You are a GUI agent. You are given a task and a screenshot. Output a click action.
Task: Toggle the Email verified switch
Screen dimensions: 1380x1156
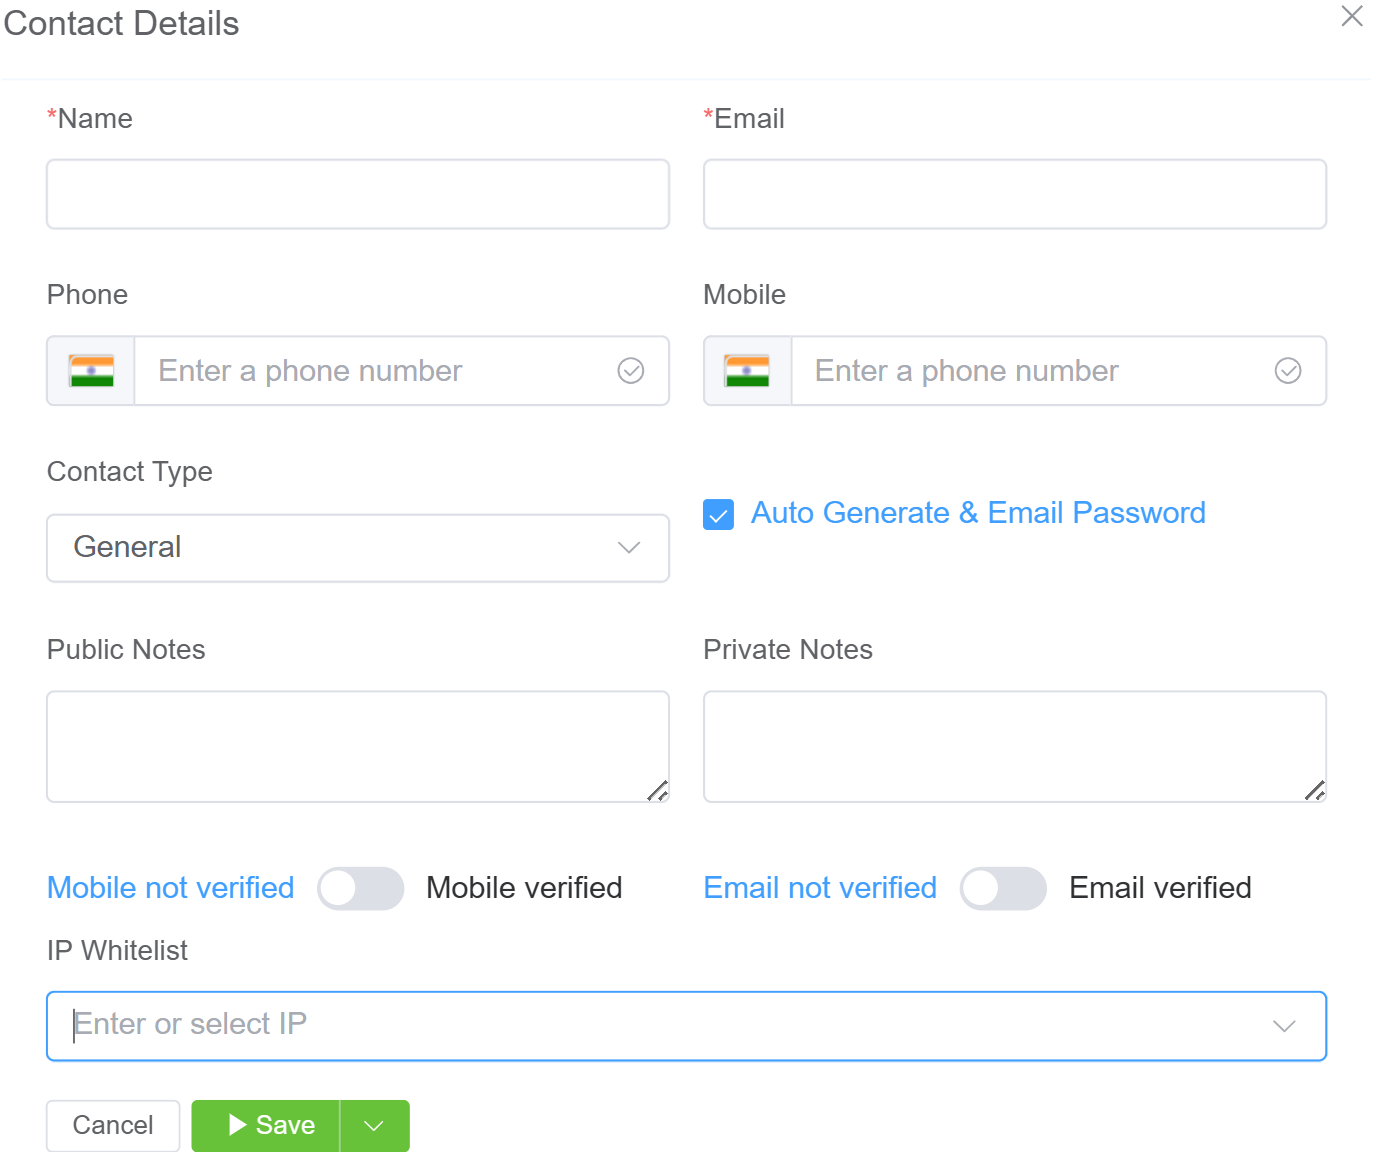click(x=1003, y=888)
